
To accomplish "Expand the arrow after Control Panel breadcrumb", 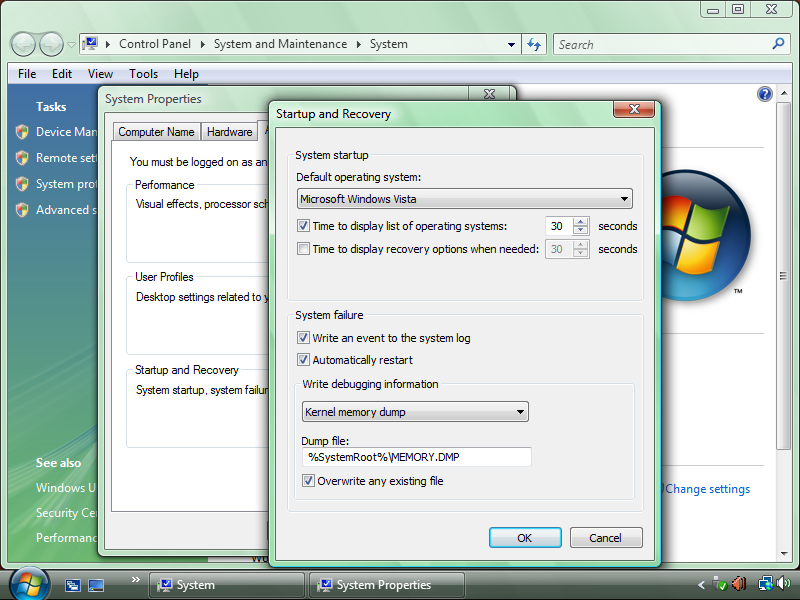I will click(x=203, y=44).
